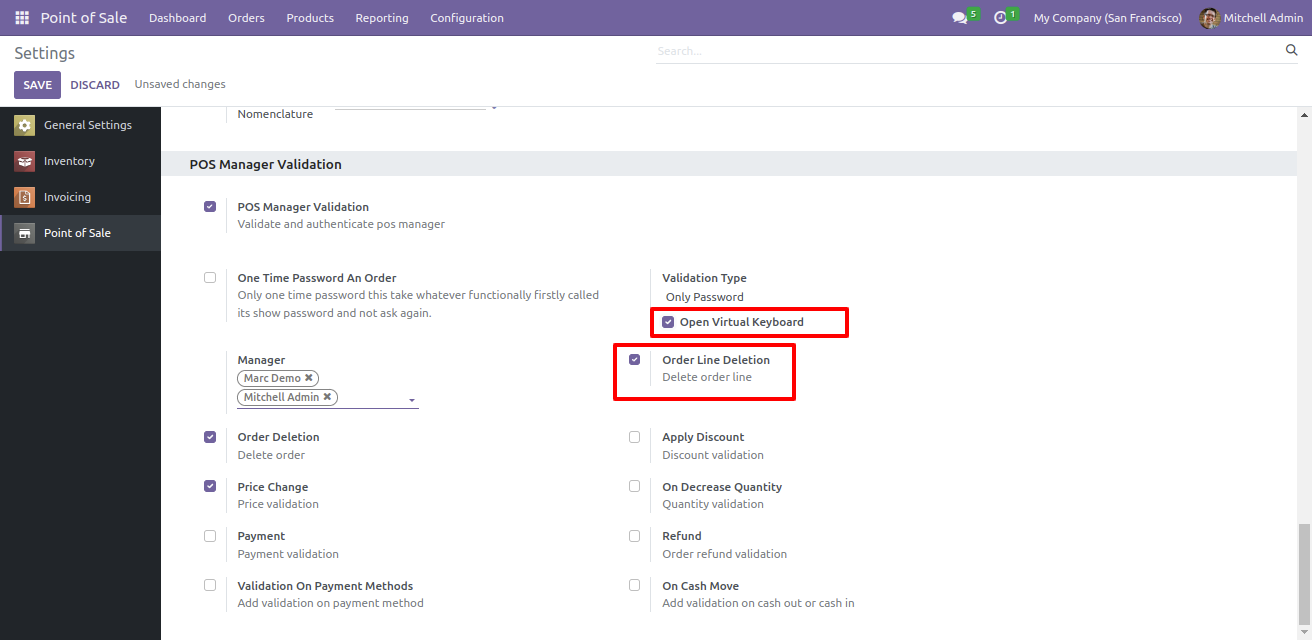Open the Reporting menu
Screen dimensions: 1312x640
click(381, 18)
